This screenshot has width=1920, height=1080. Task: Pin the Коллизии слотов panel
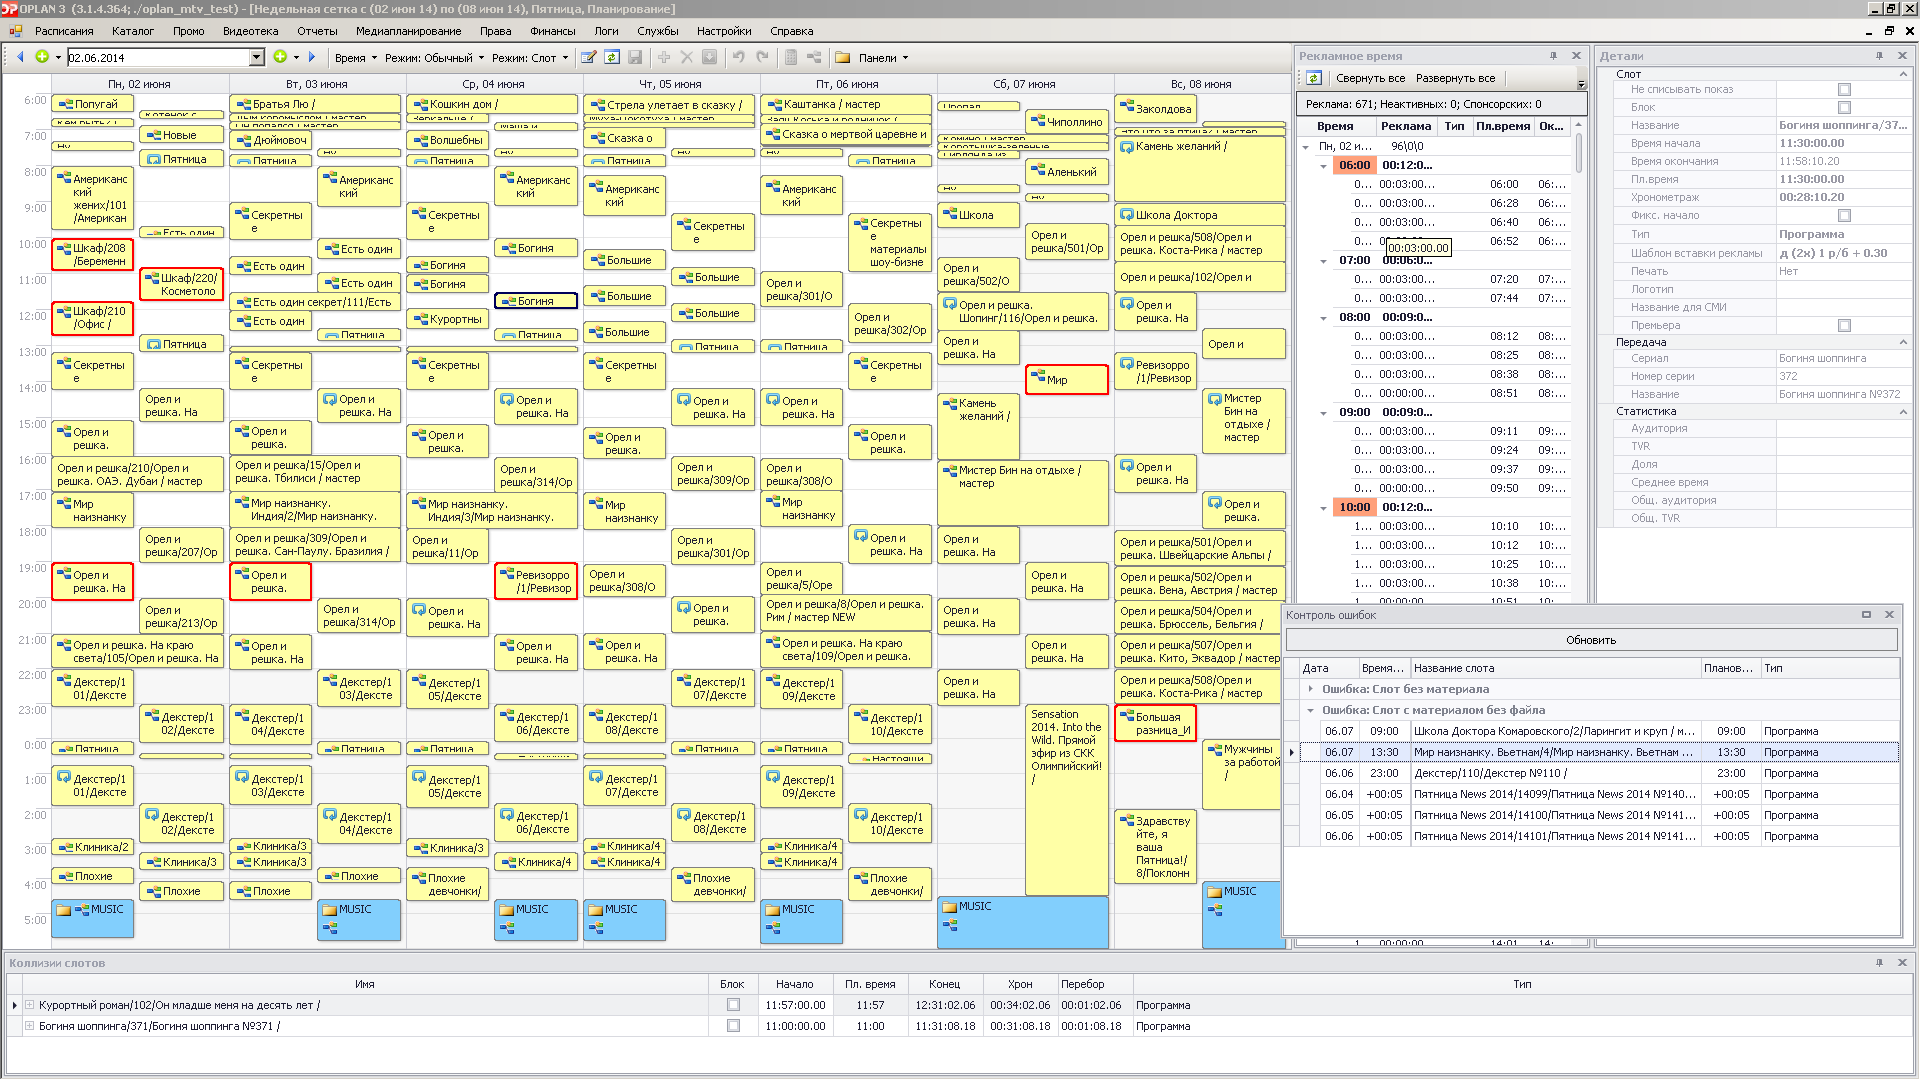pos(1879,963)
